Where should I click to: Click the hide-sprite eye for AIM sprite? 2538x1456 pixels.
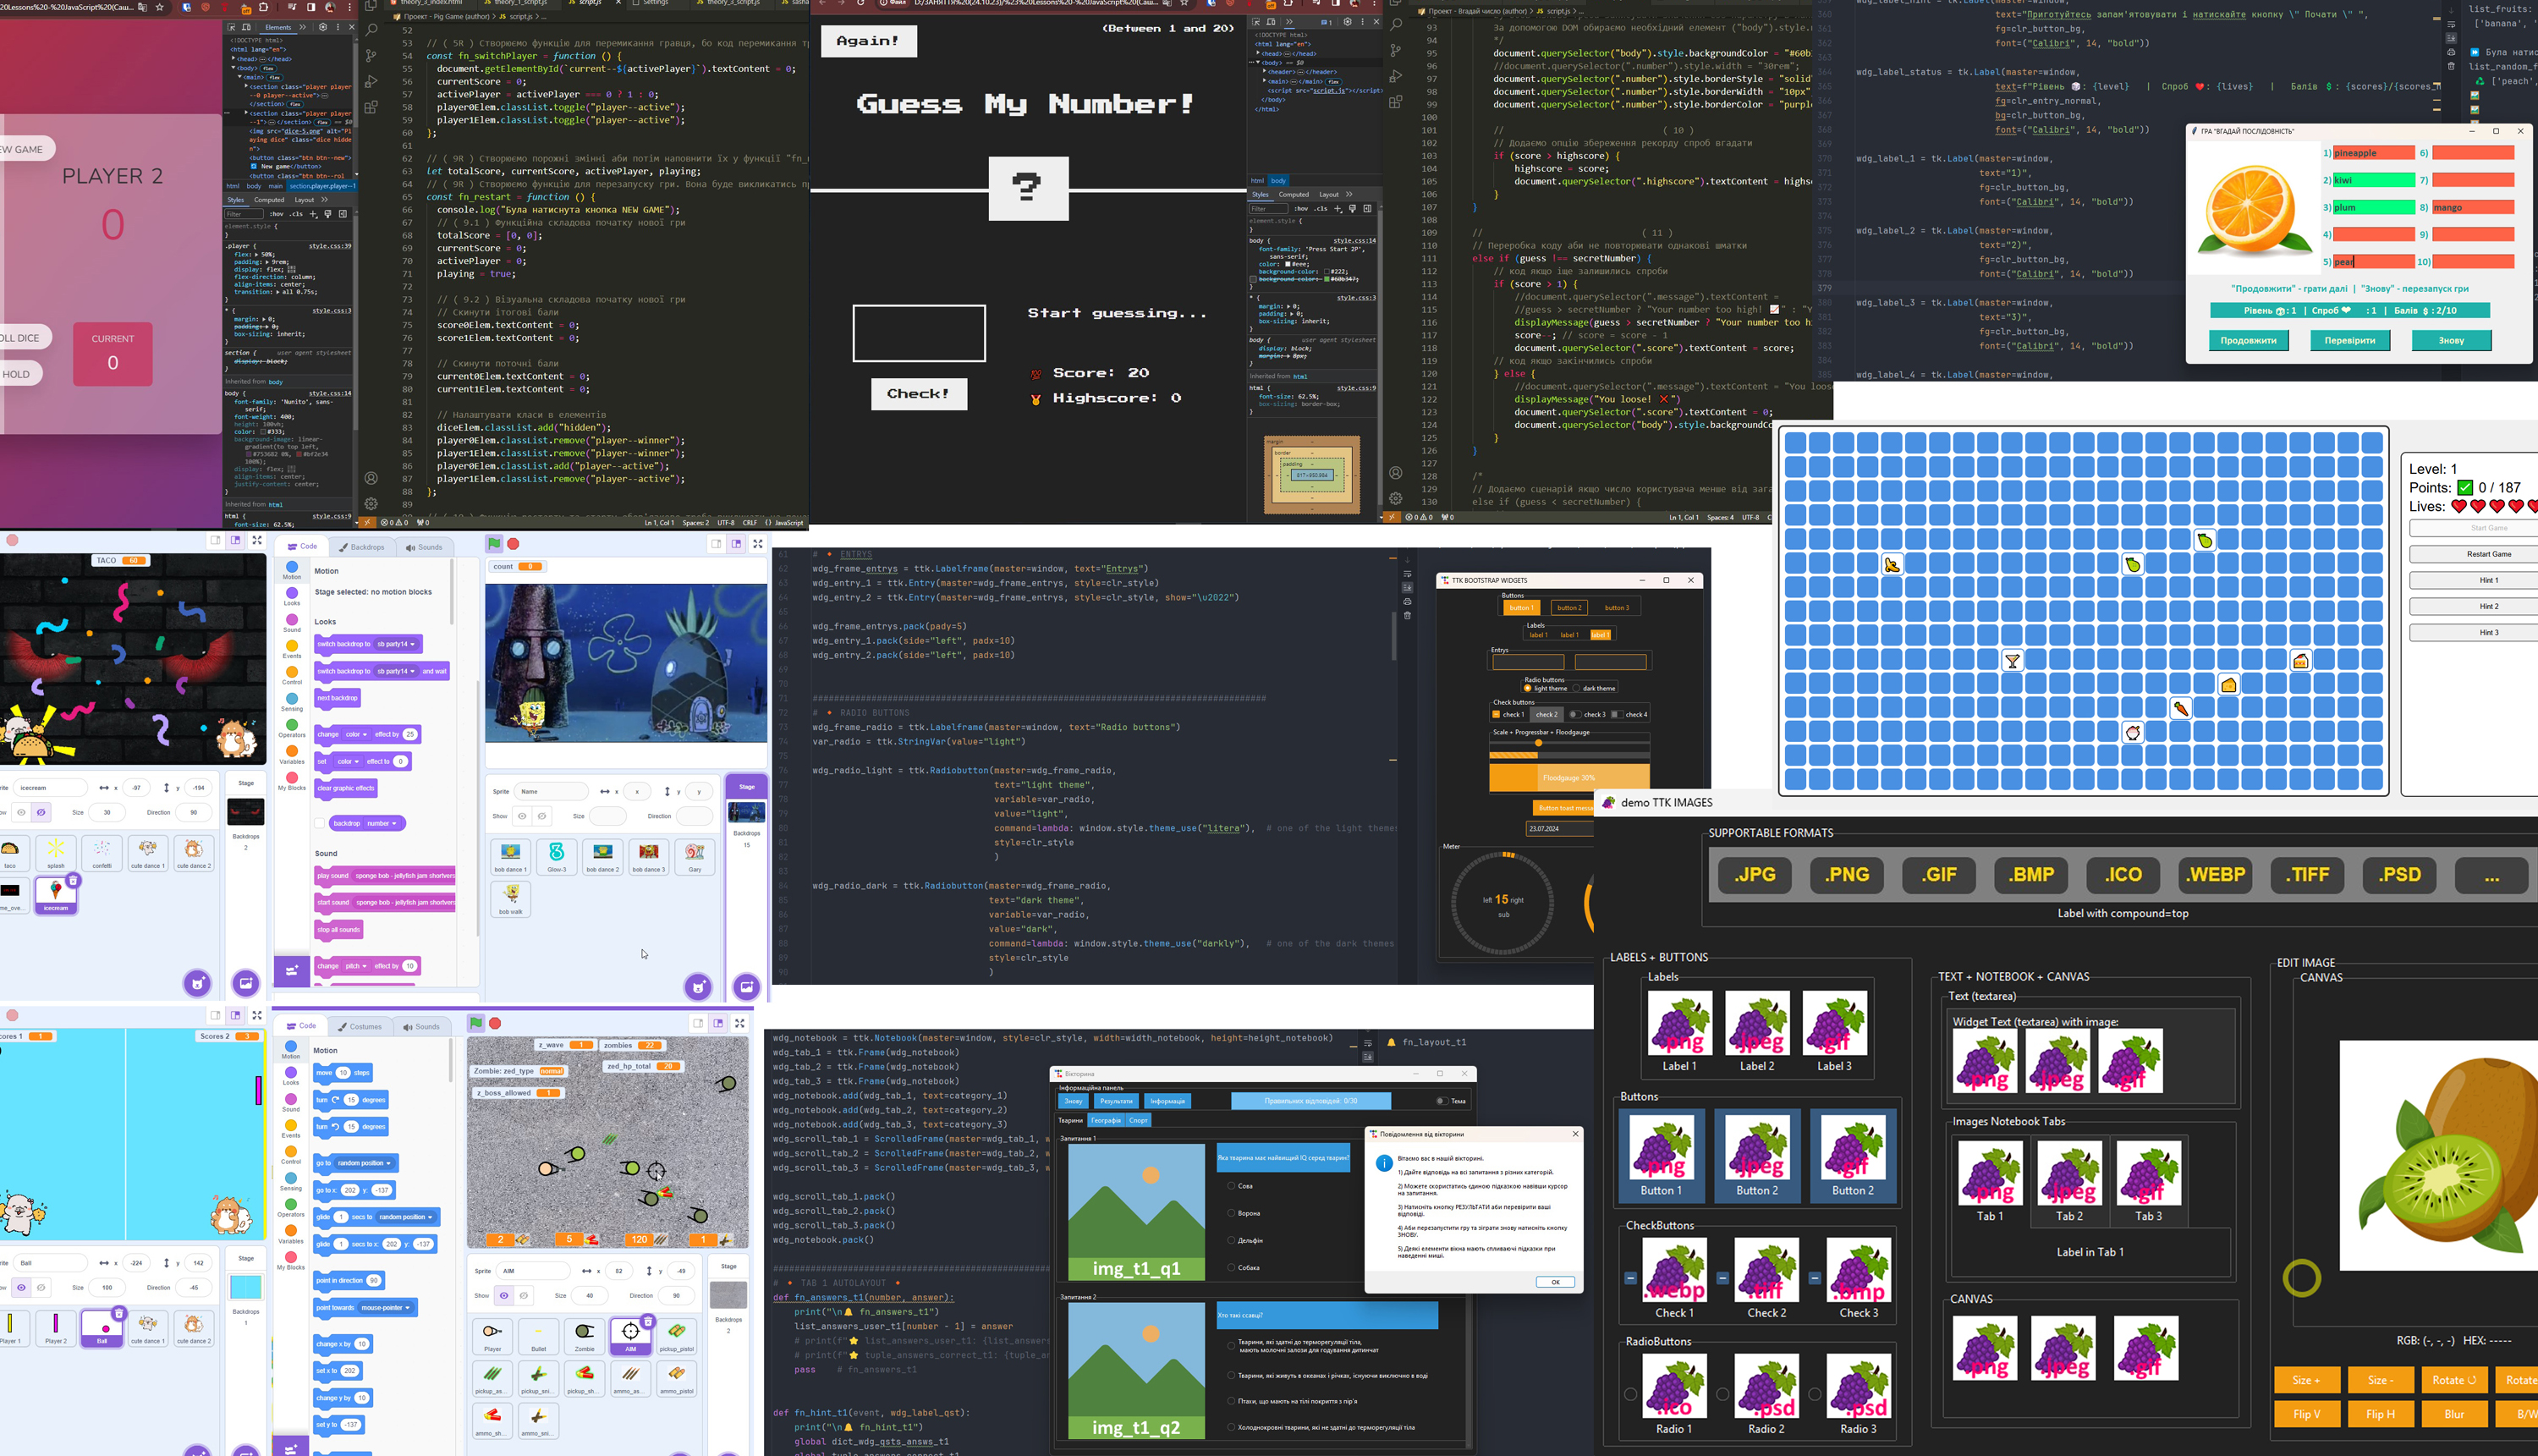click(x=523, y=1295)
